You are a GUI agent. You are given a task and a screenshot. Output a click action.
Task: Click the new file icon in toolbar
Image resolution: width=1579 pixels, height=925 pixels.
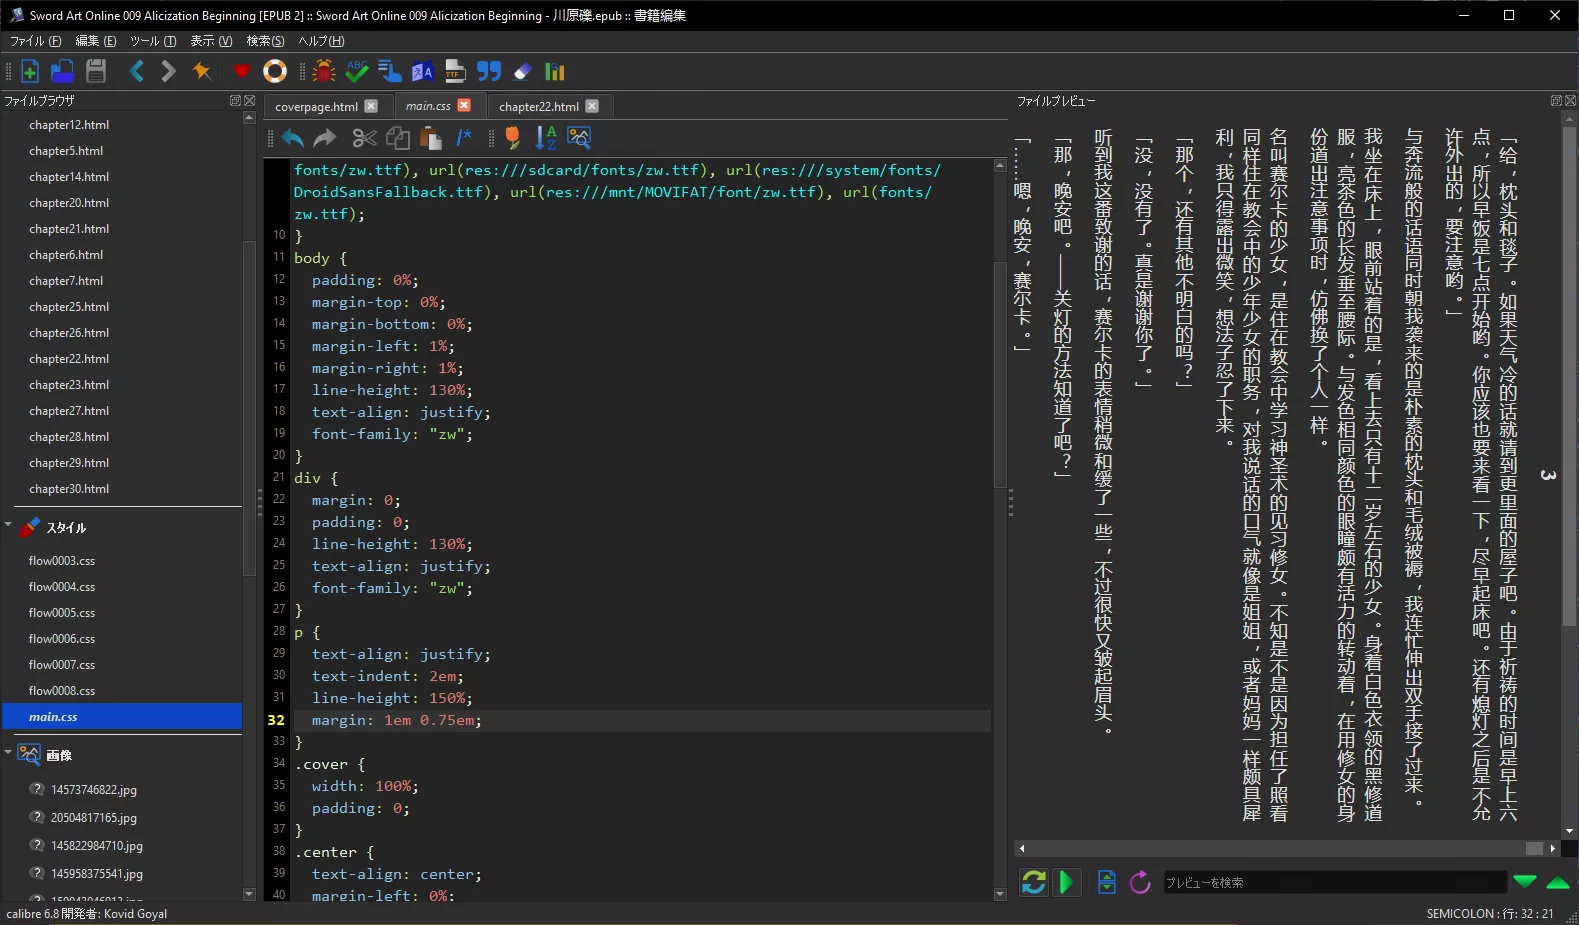coord(30,71)
